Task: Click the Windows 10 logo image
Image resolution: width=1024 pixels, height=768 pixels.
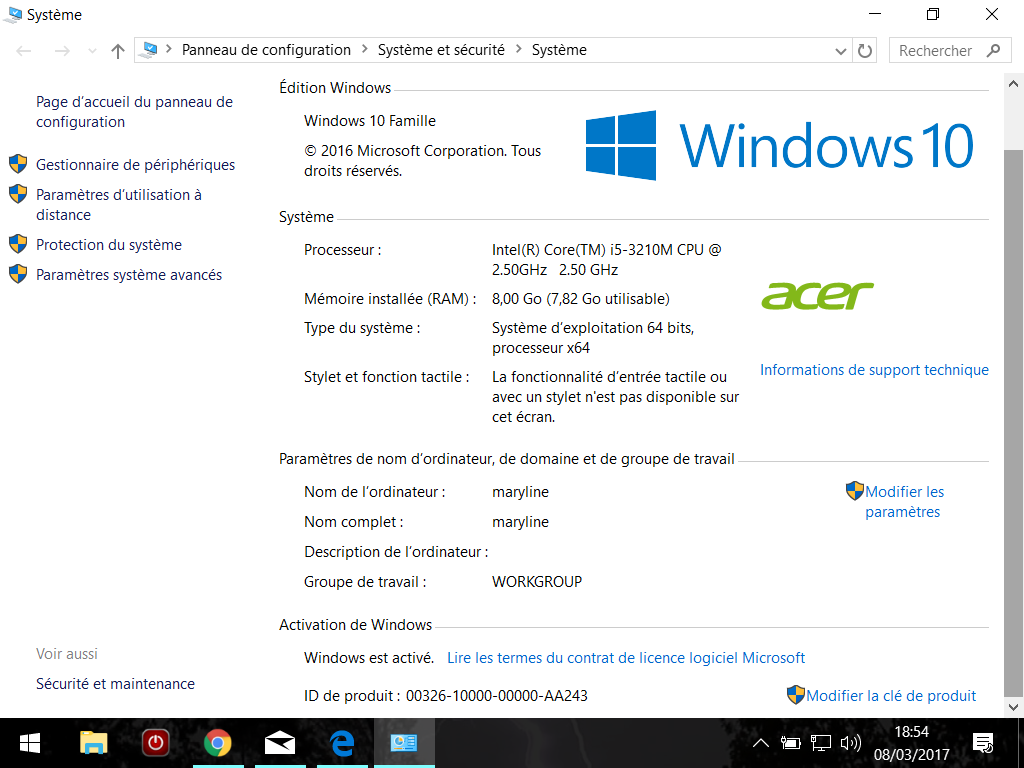Action: click(779, 145)
